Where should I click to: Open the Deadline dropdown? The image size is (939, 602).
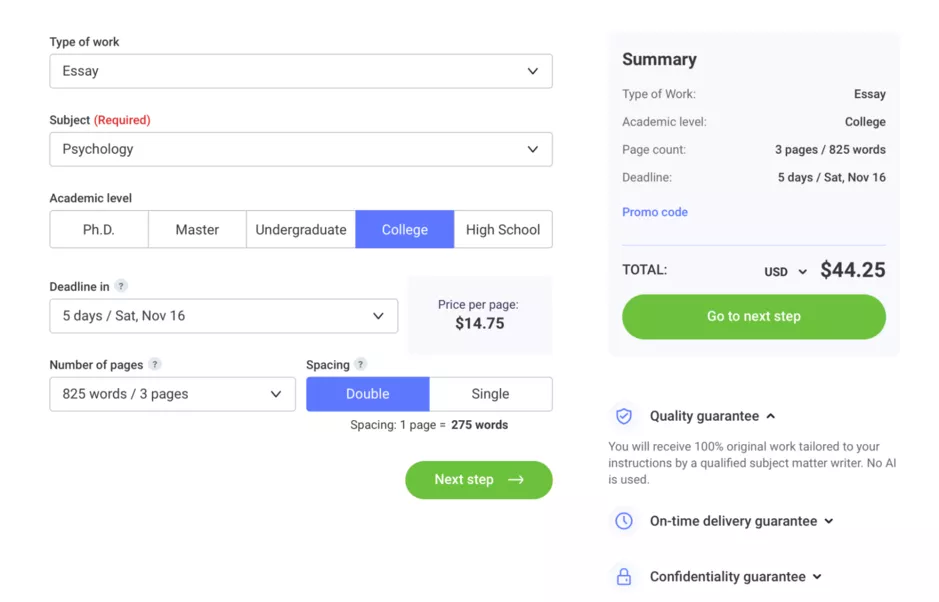223,316
